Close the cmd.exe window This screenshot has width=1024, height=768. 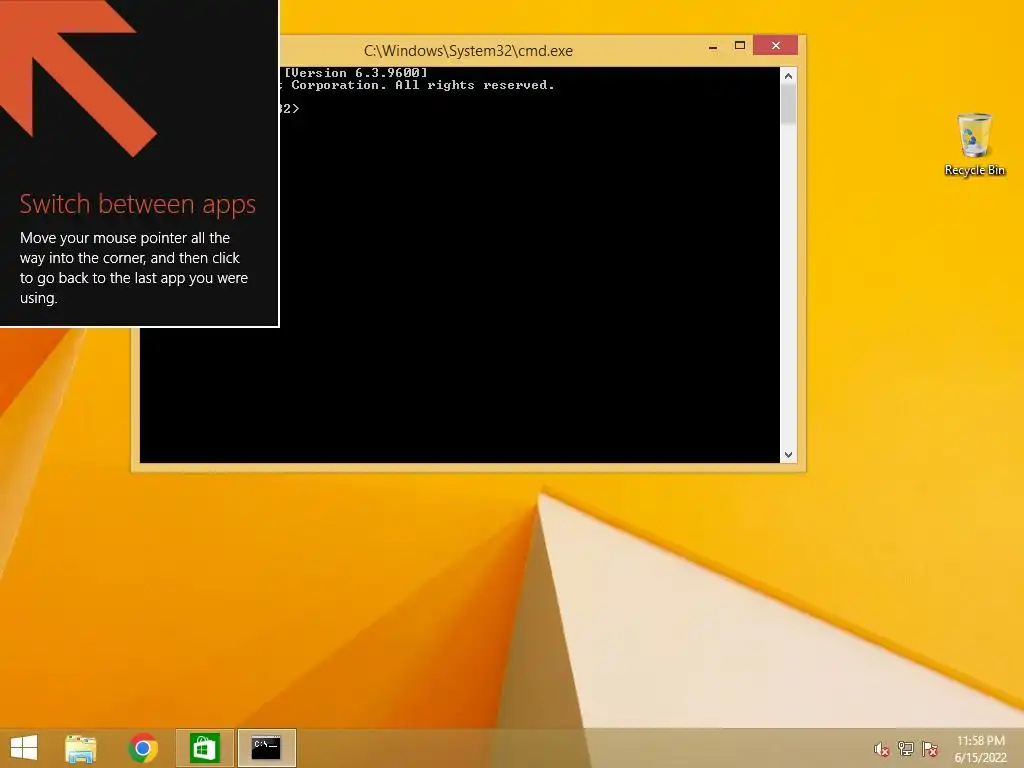click(775, 45)
